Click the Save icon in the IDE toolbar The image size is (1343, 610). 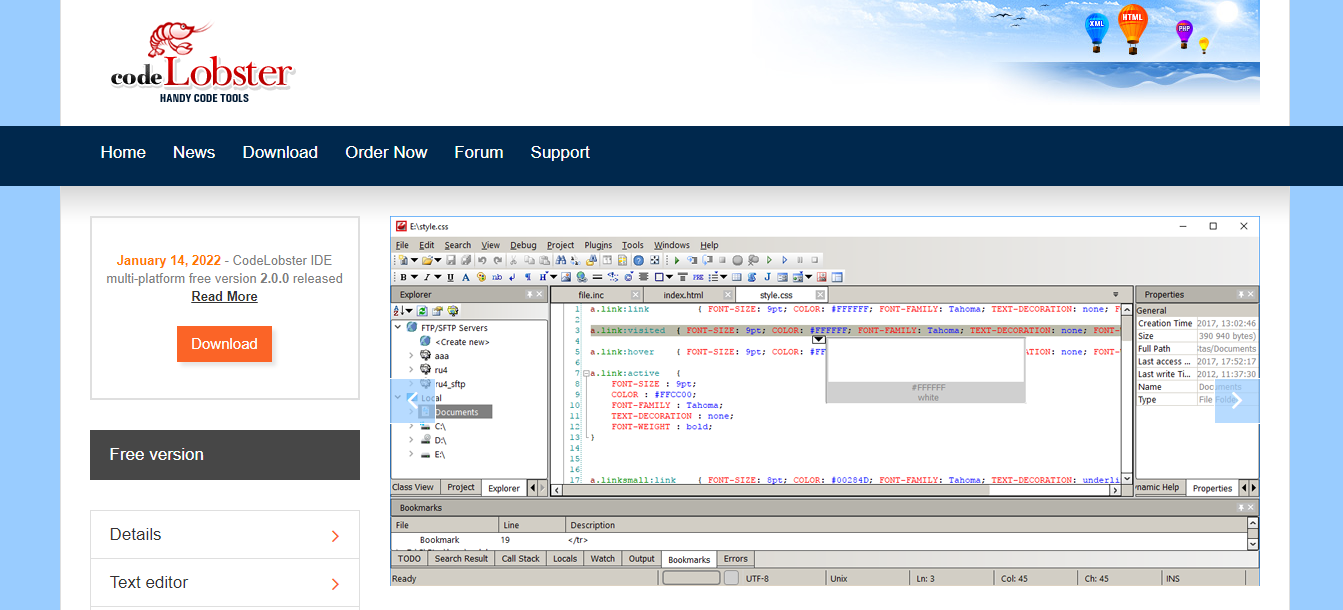(453, 260)
